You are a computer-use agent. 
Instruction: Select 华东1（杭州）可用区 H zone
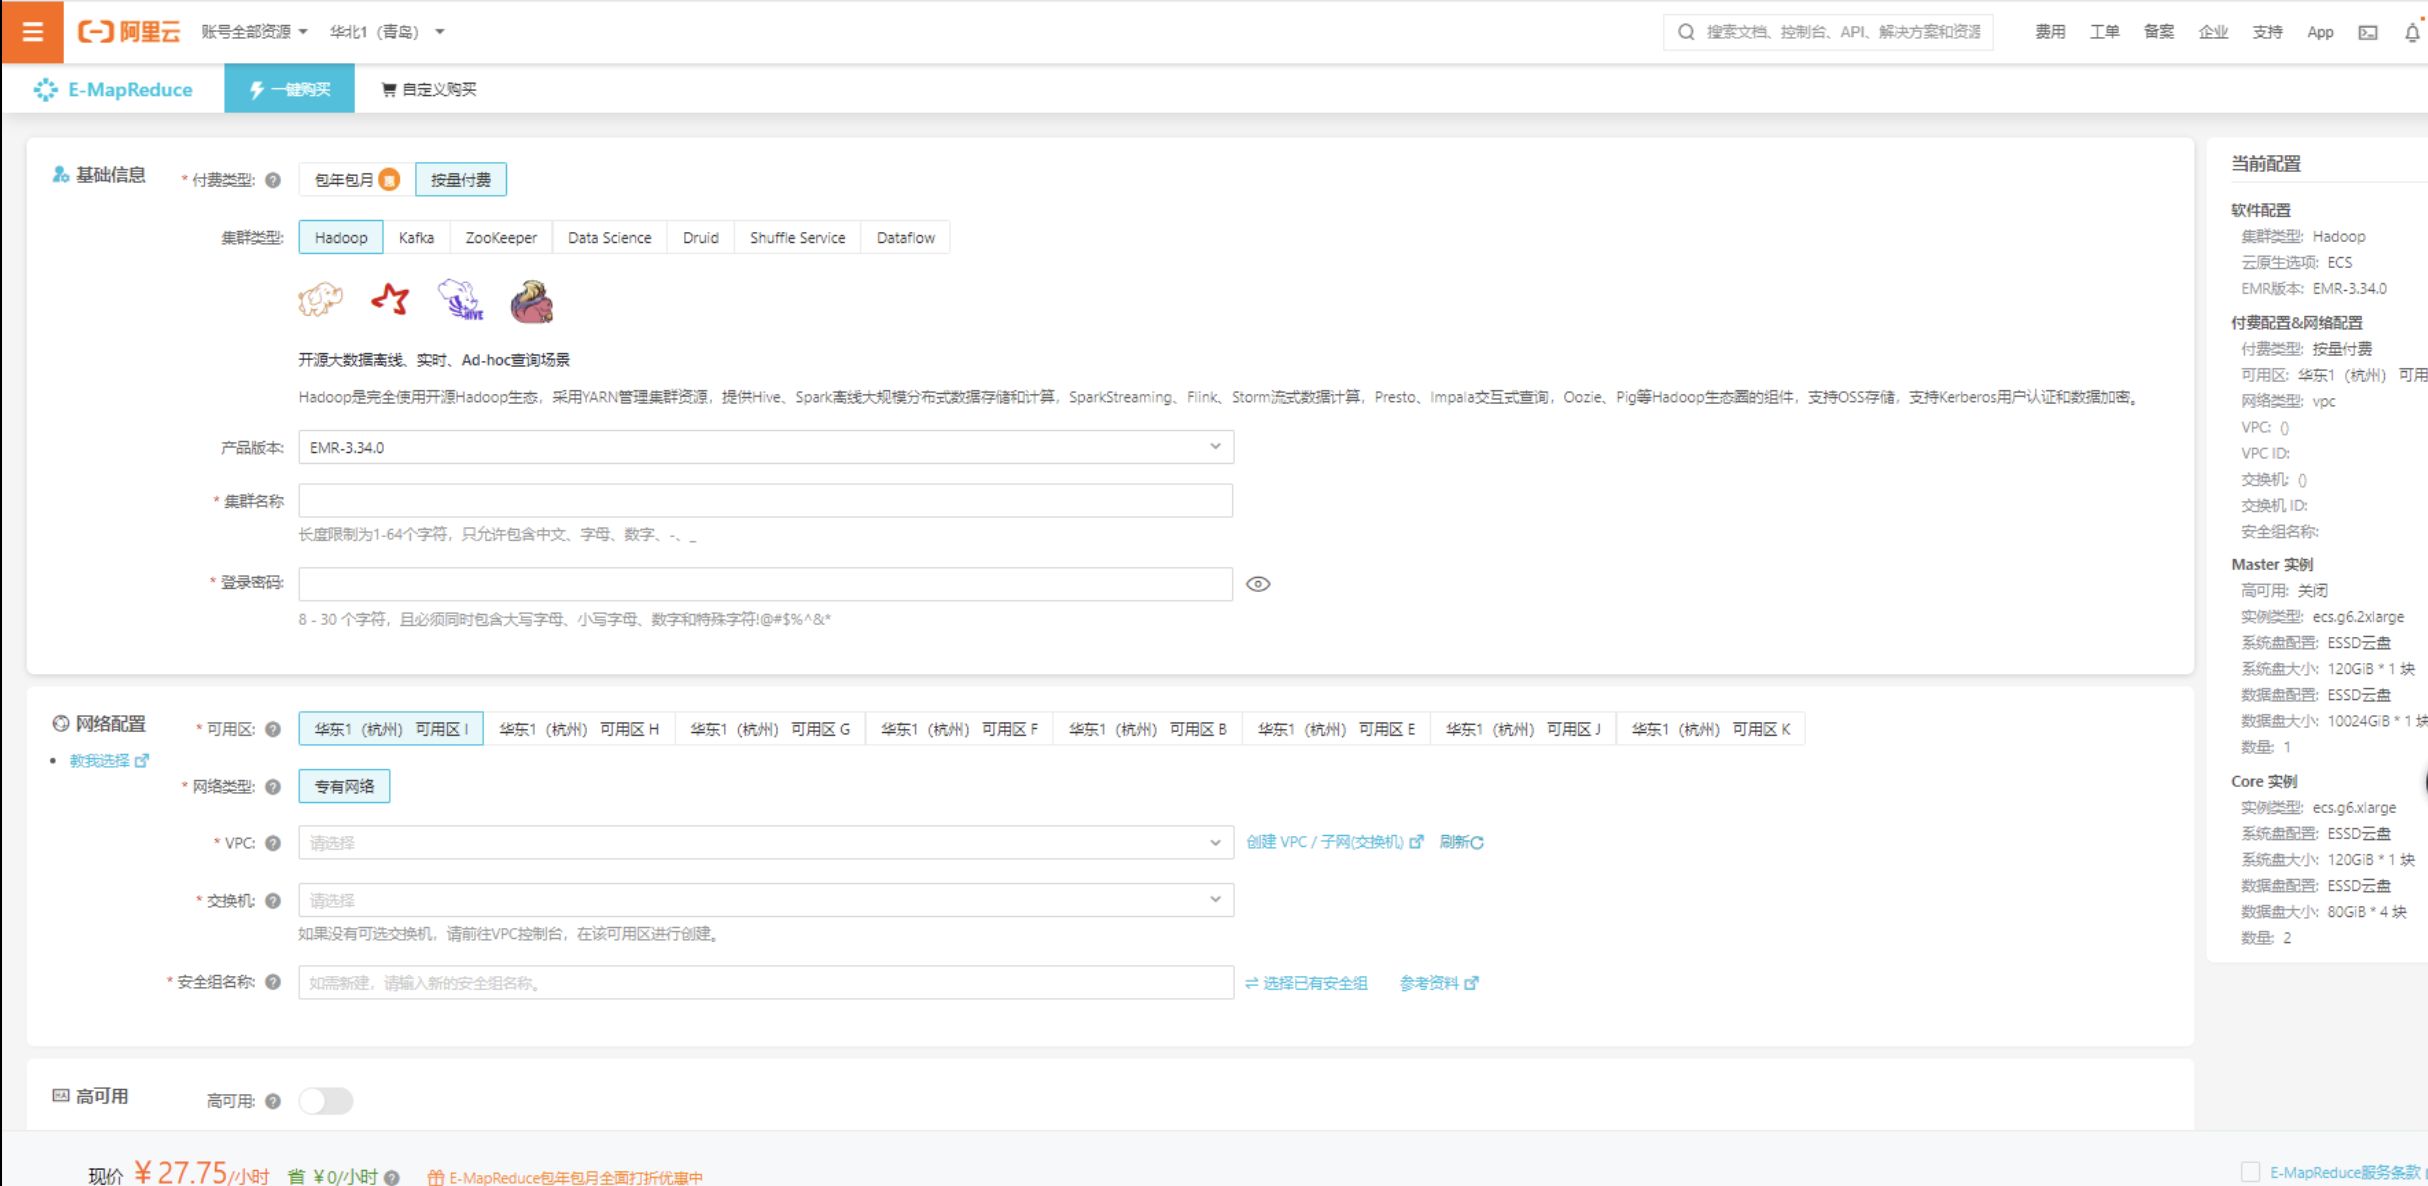579,729
